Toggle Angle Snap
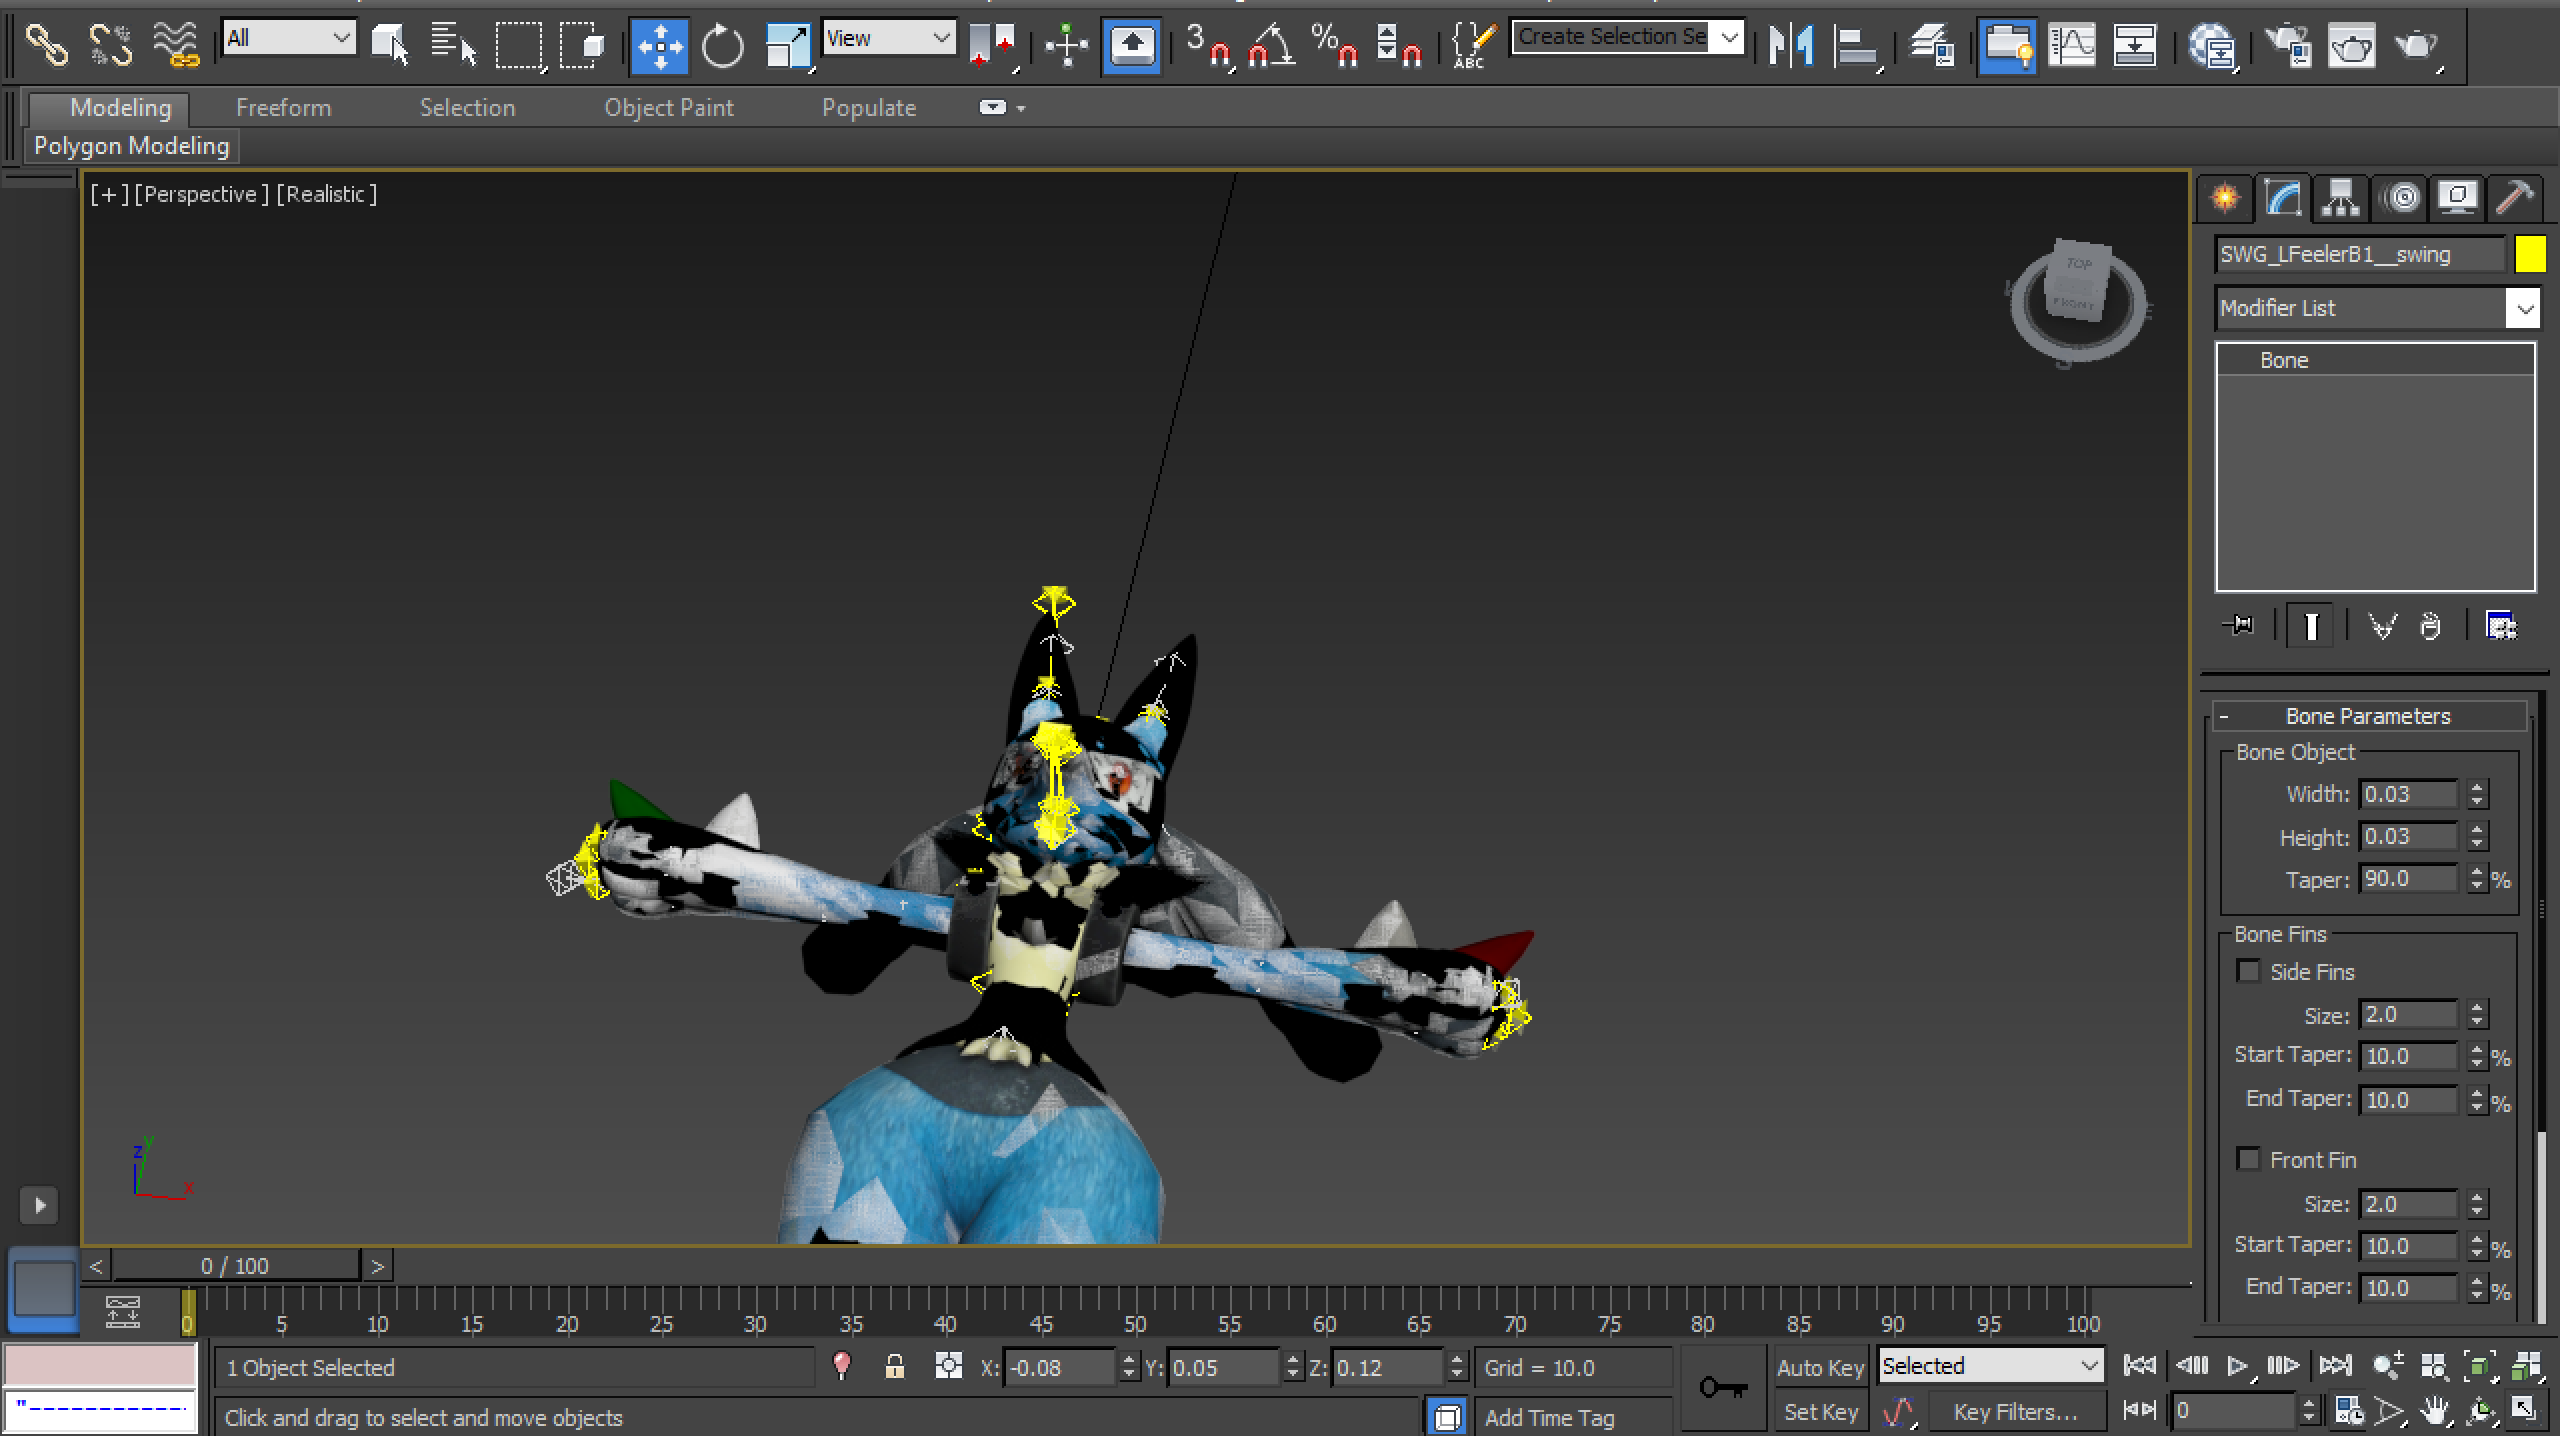This screenshot has width=2560, height=1436. pos(1272,45)
